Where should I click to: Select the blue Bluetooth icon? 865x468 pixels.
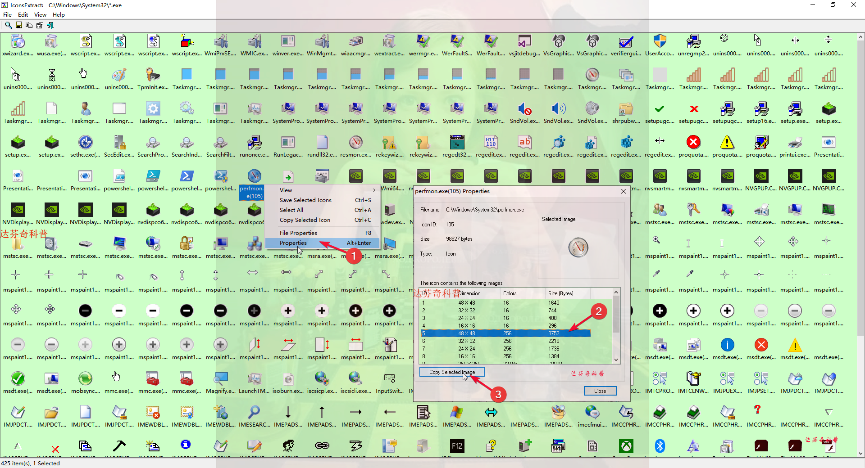pyautogui.click(x=660, y=445)
